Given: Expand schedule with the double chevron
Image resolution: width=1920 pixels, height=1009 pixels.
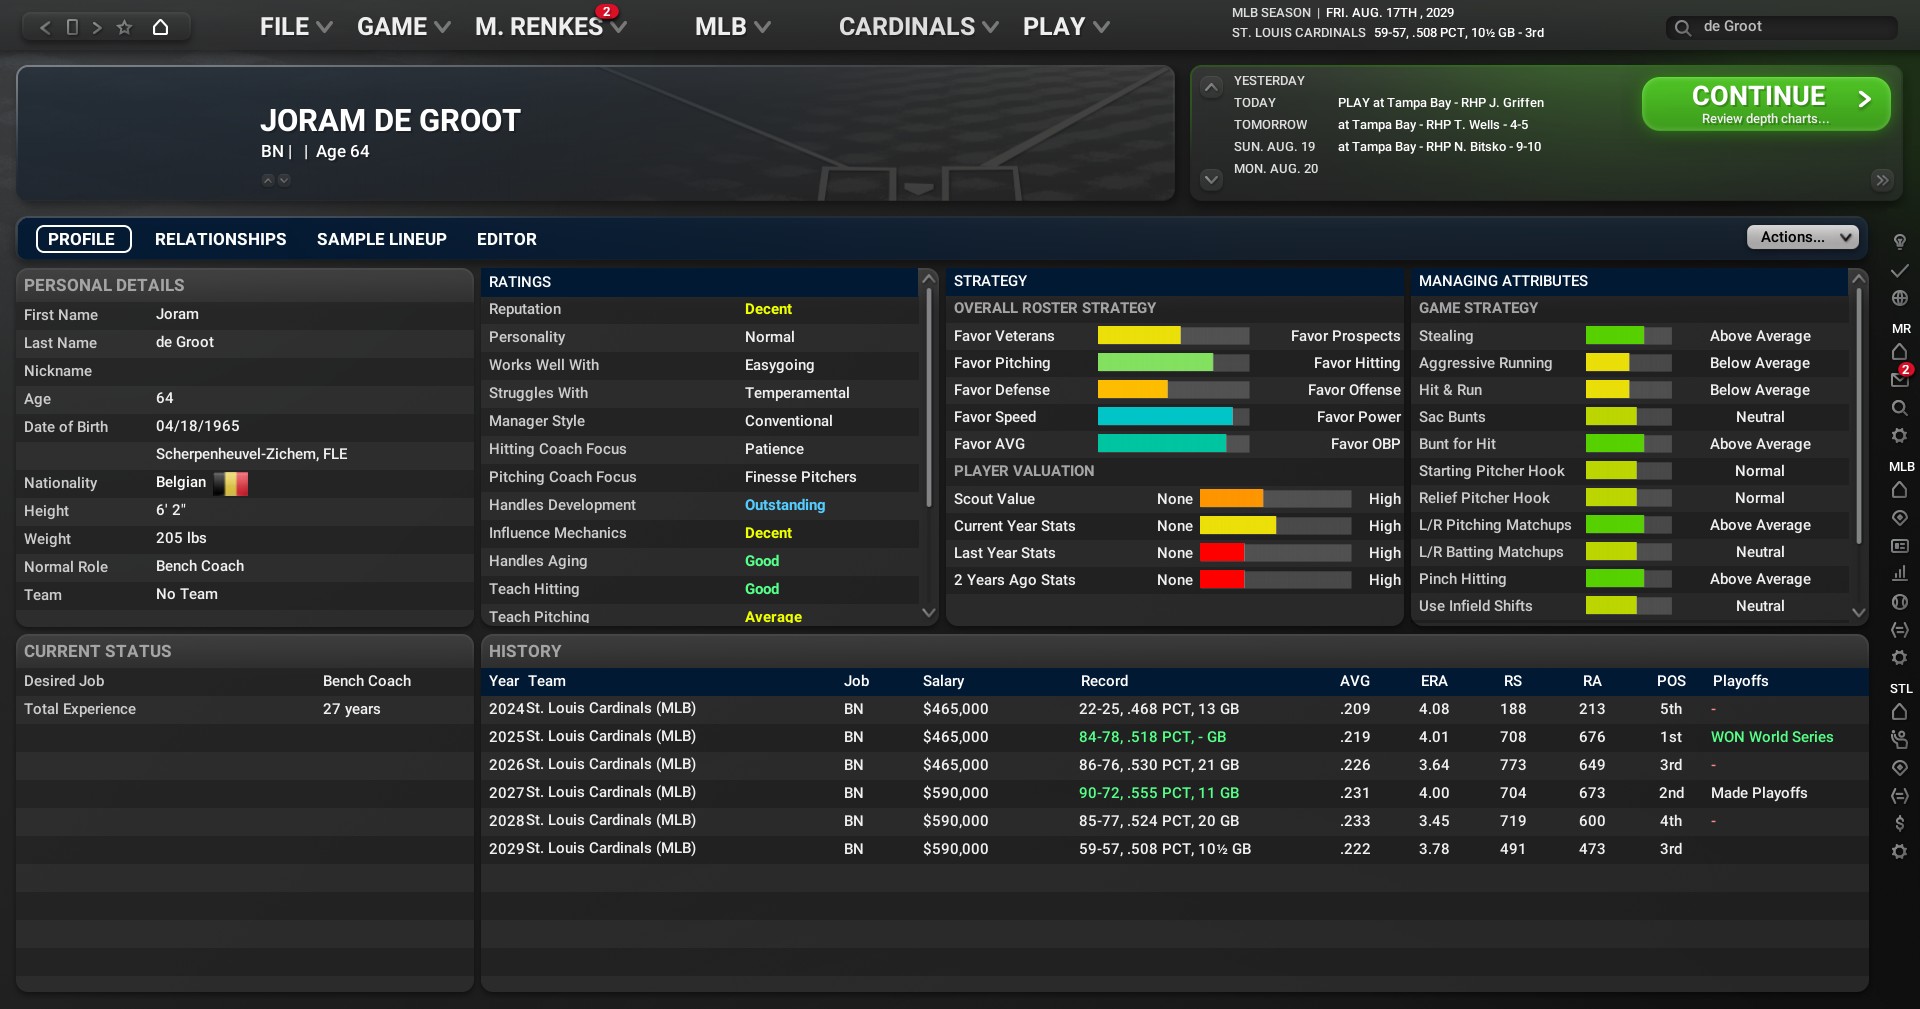Looking at the screenshot, I should pos(1882,180).
